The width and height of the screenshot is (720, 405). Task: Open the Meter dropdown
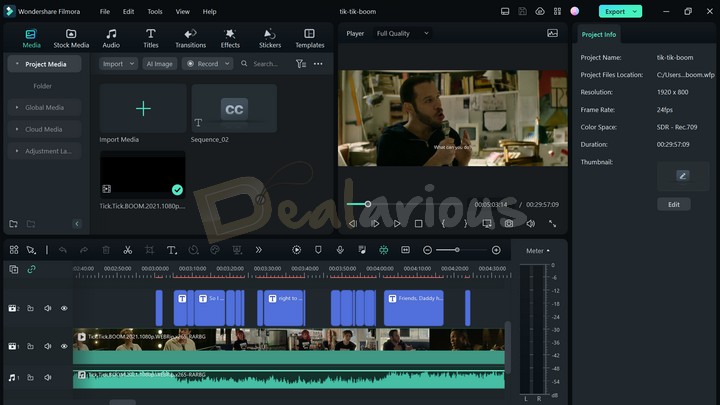click(x=538, y=251)
